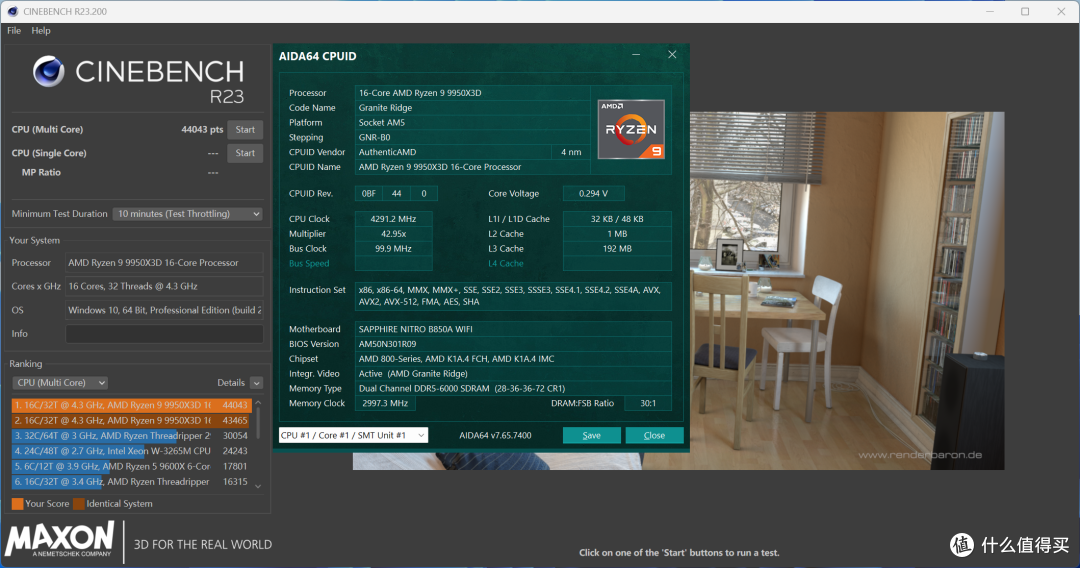The image size is (1080, 568).
Task: Click Close button in AIDA64 CPUID
Action: click(x=654, y=435)
